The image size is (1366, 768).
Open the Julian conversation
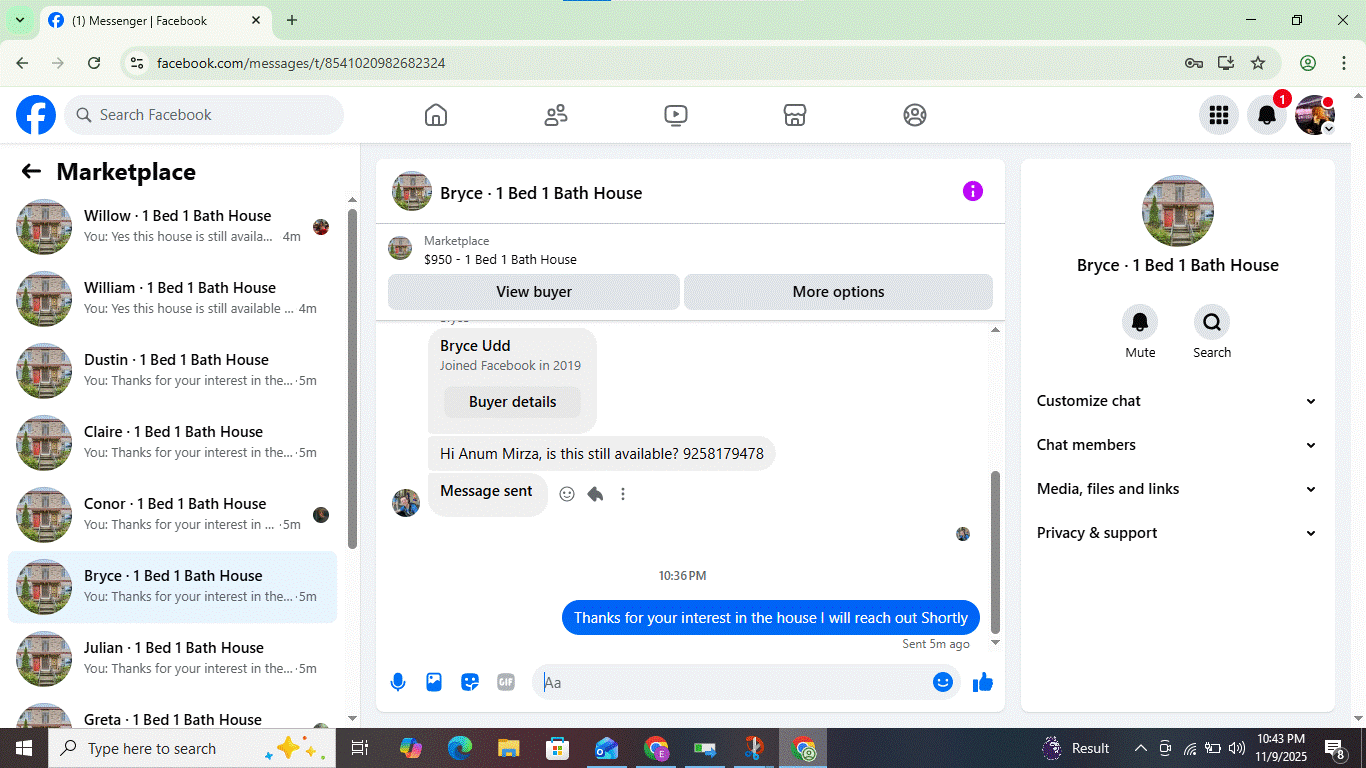pos(173,659)
